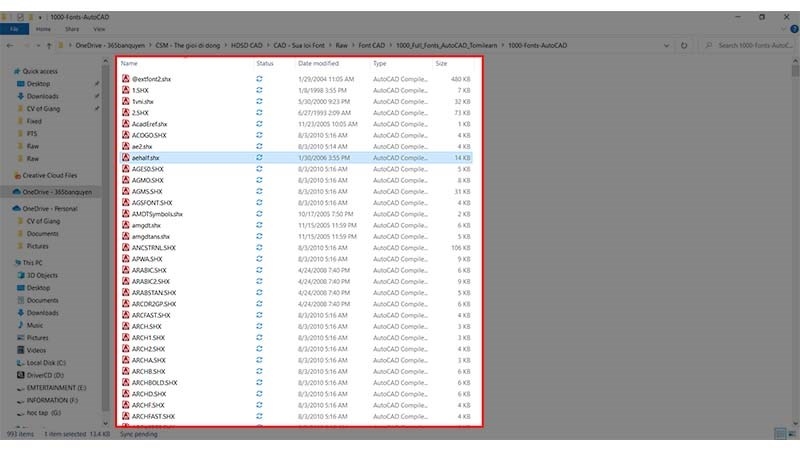Sort files by Date modified column
800x450 pixels.
[x=318, y=63]
